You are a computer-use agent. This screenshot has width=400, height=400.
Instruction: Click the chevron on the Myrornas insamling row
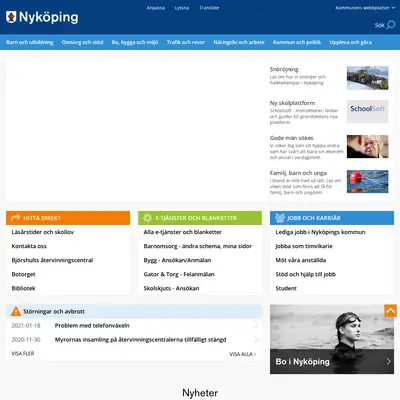click(256, 339)
